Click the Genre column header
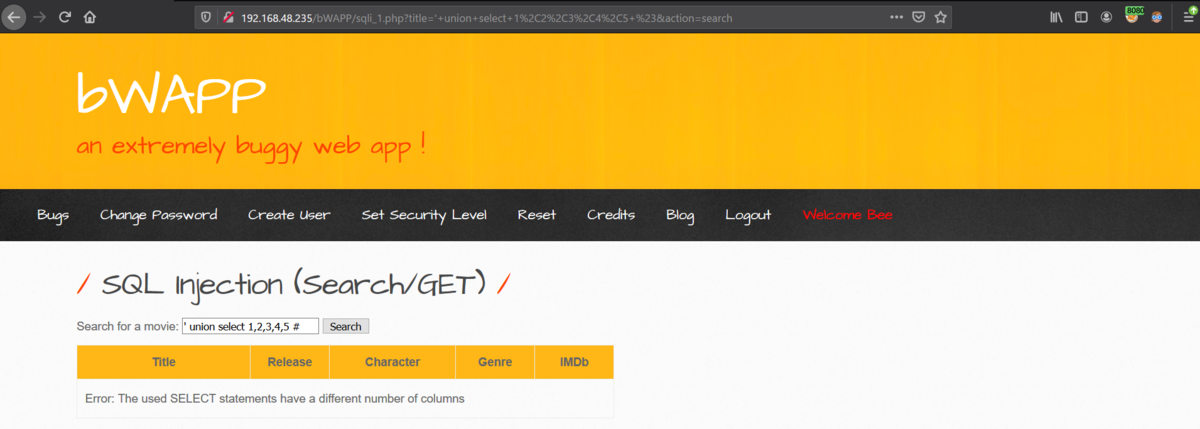 pyautogui.click(x=495, y=362)
